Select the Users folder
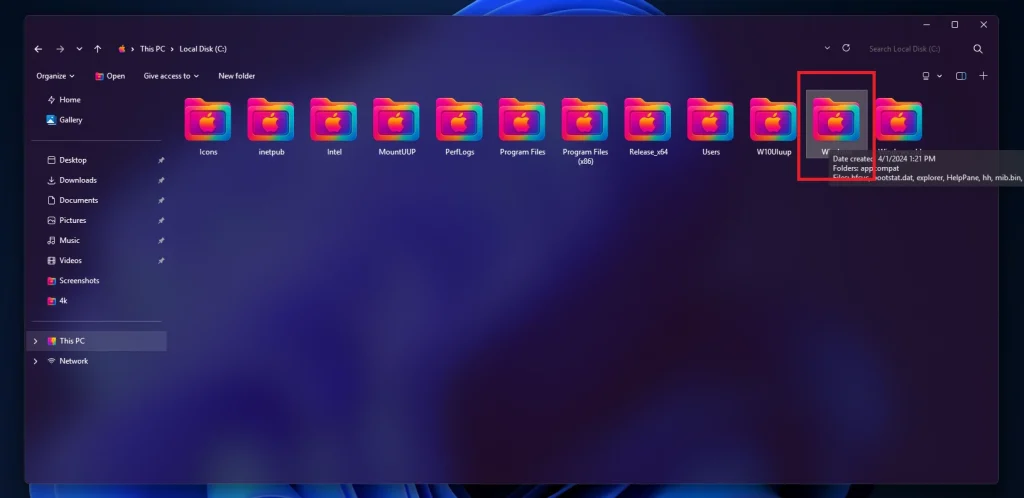1024x498 pixels. tap(711, 127)
